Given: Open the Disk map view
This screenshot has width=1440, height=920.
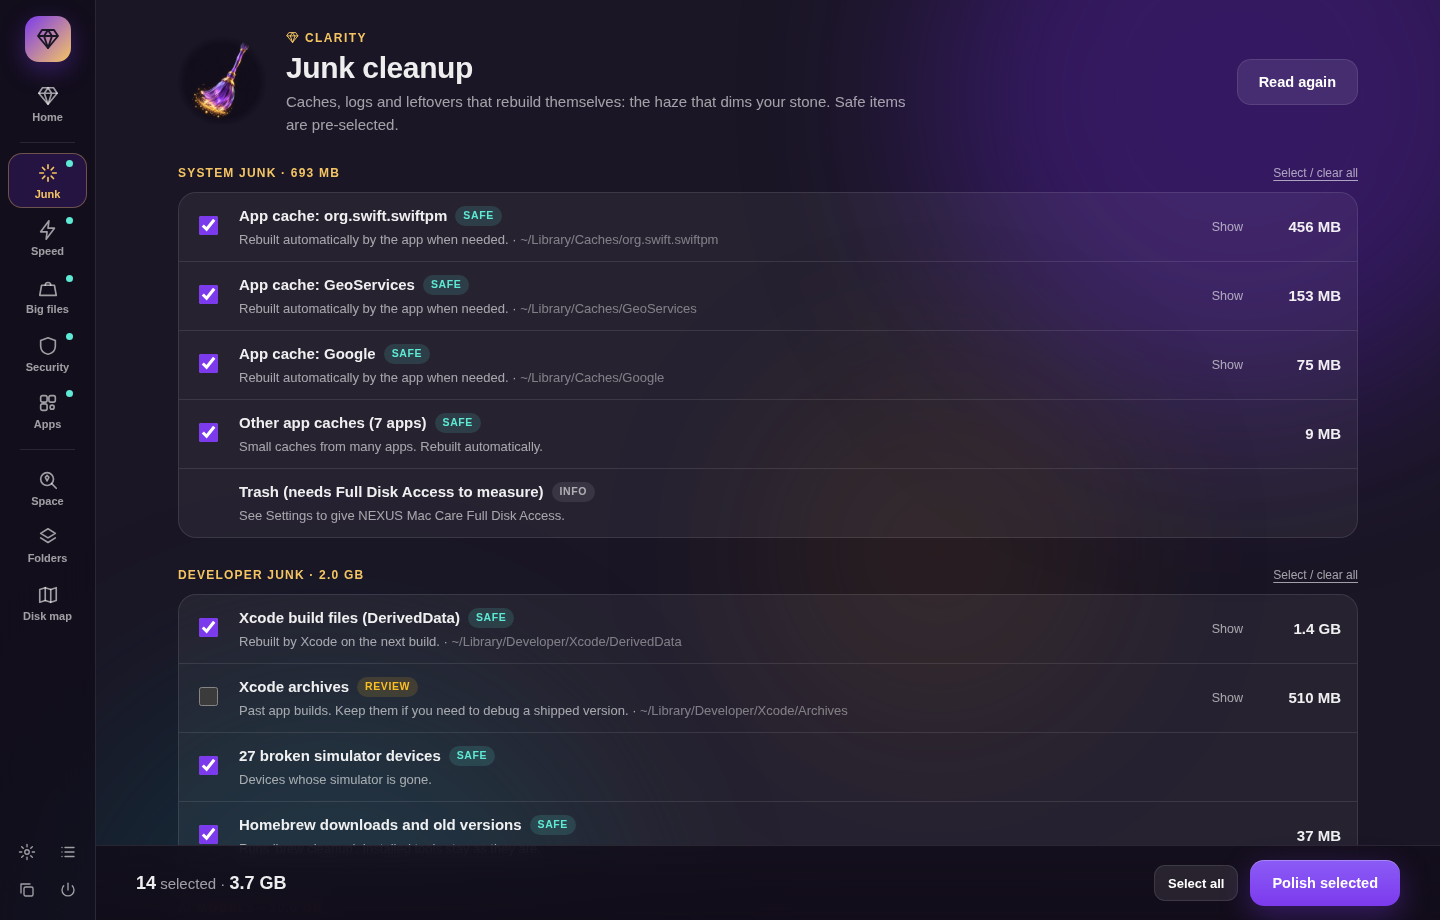Looking at the screenshot, I should 47,603.
